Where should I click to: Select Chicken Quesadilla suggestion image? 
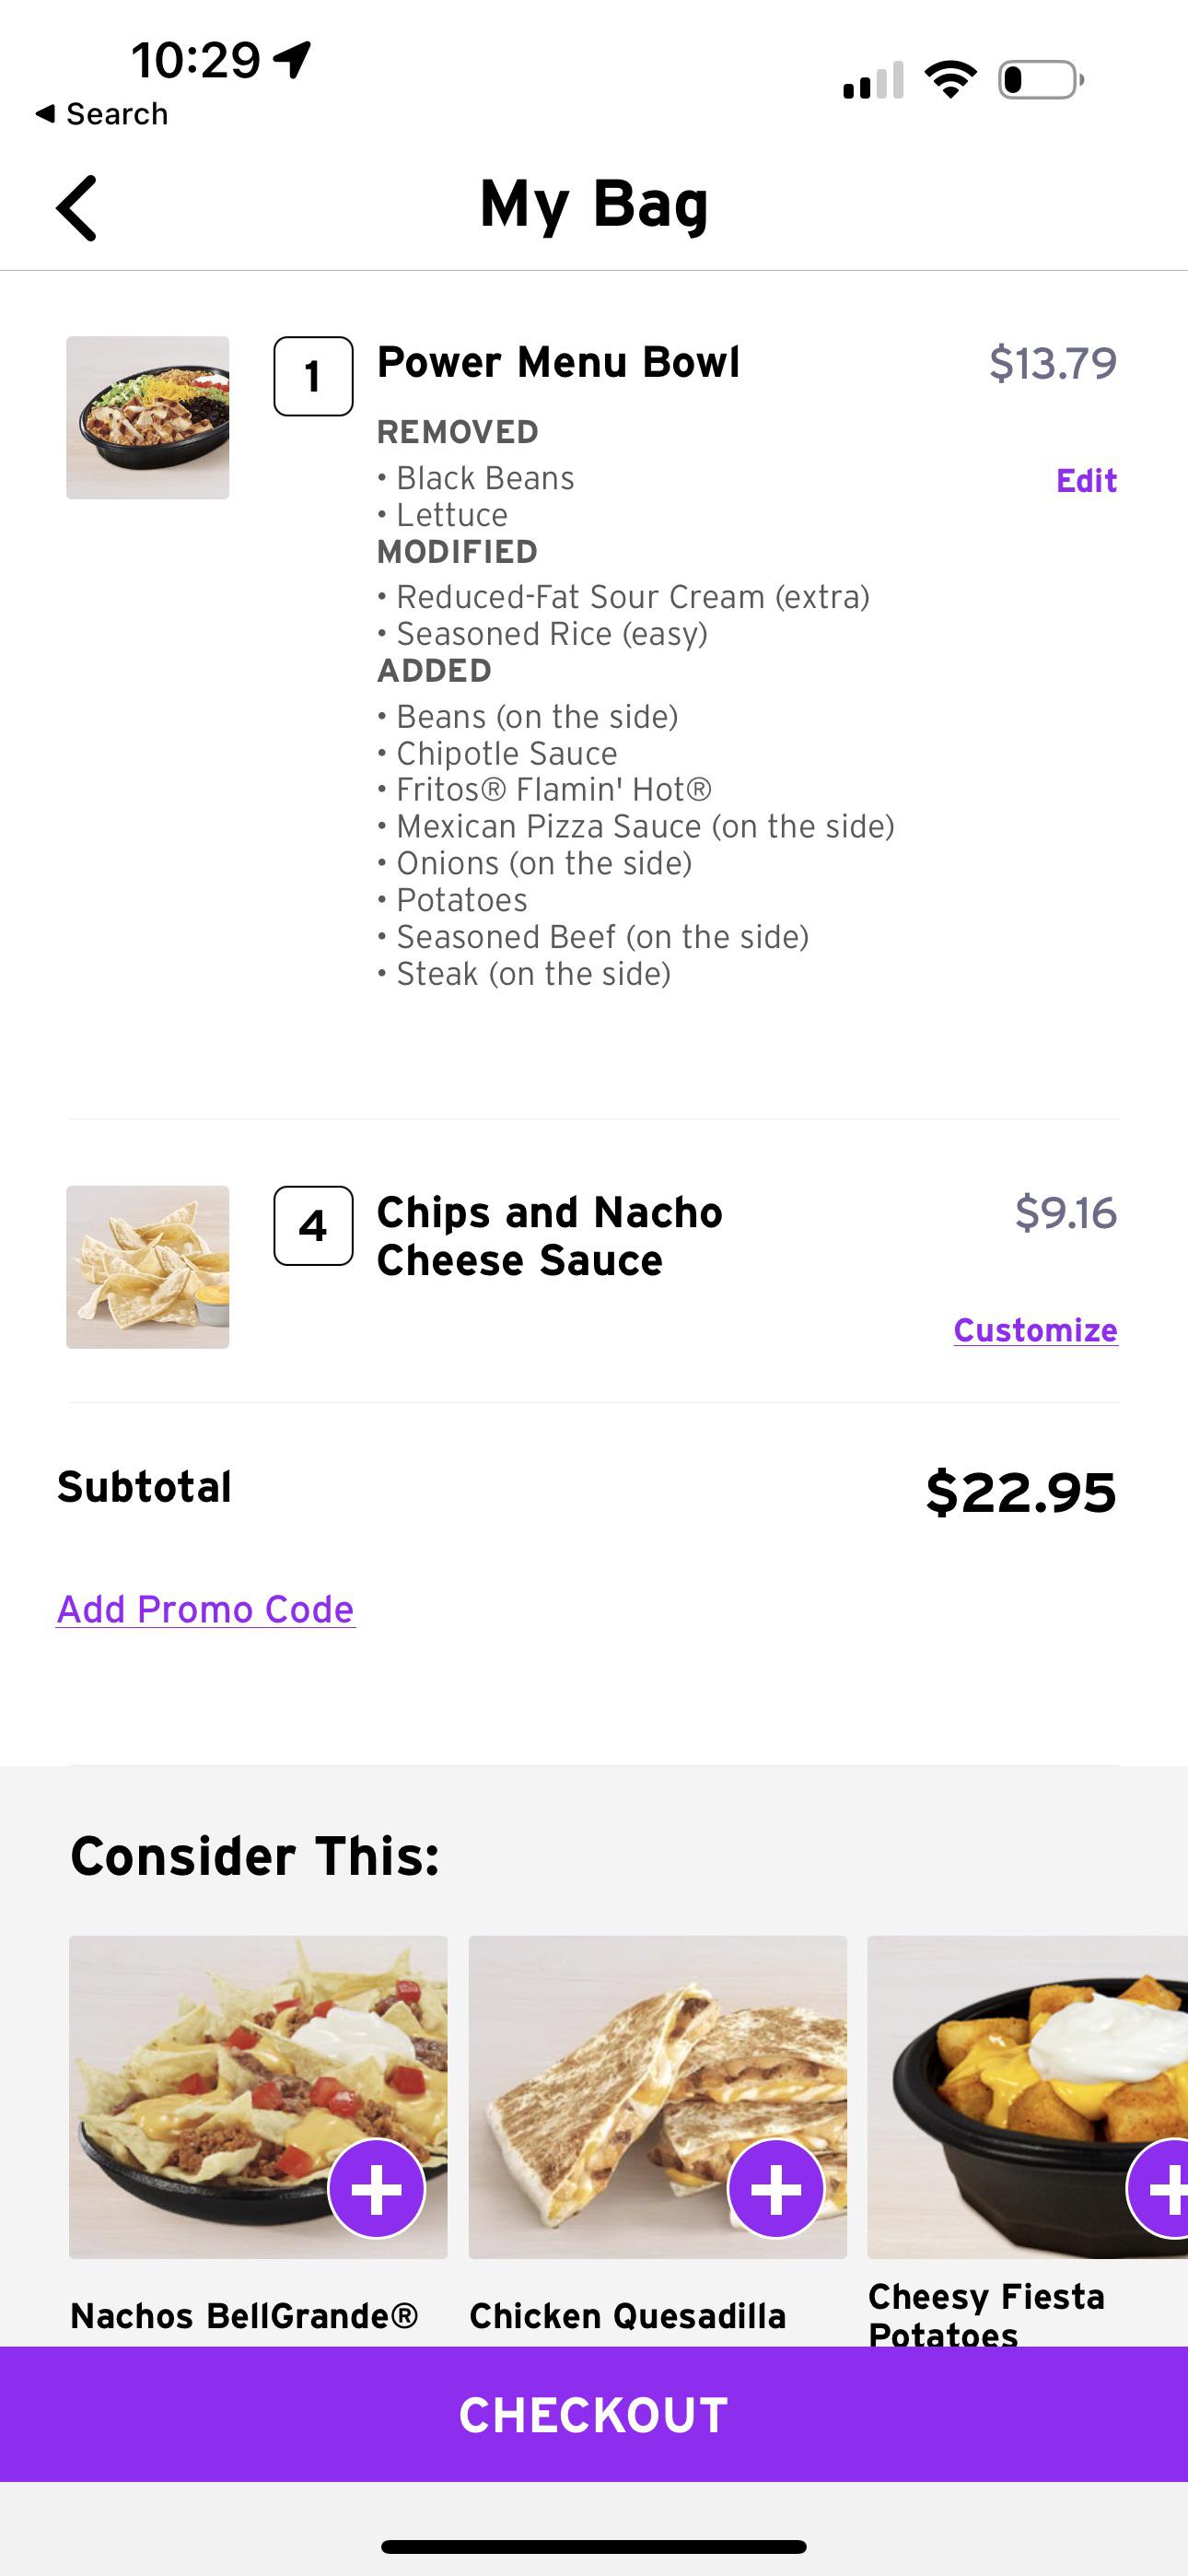click(658, 2097)
